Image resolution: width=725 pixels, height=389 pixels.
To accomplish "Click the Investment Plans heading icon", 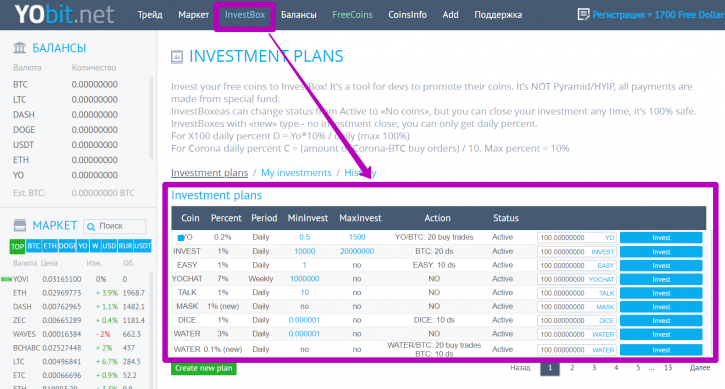I will point(177,56).
